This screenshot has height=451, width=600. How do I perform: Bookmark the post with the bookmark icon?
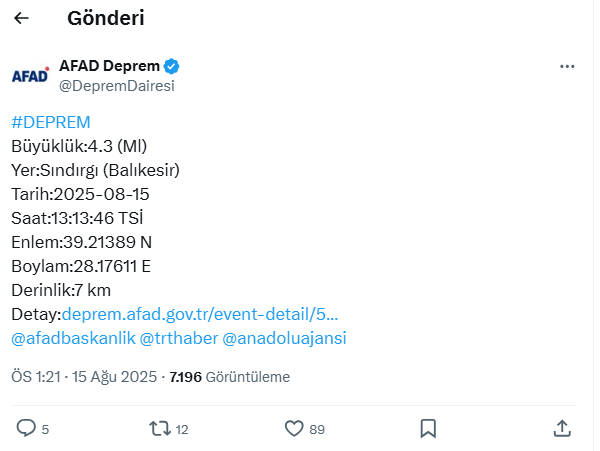[428, 428]
